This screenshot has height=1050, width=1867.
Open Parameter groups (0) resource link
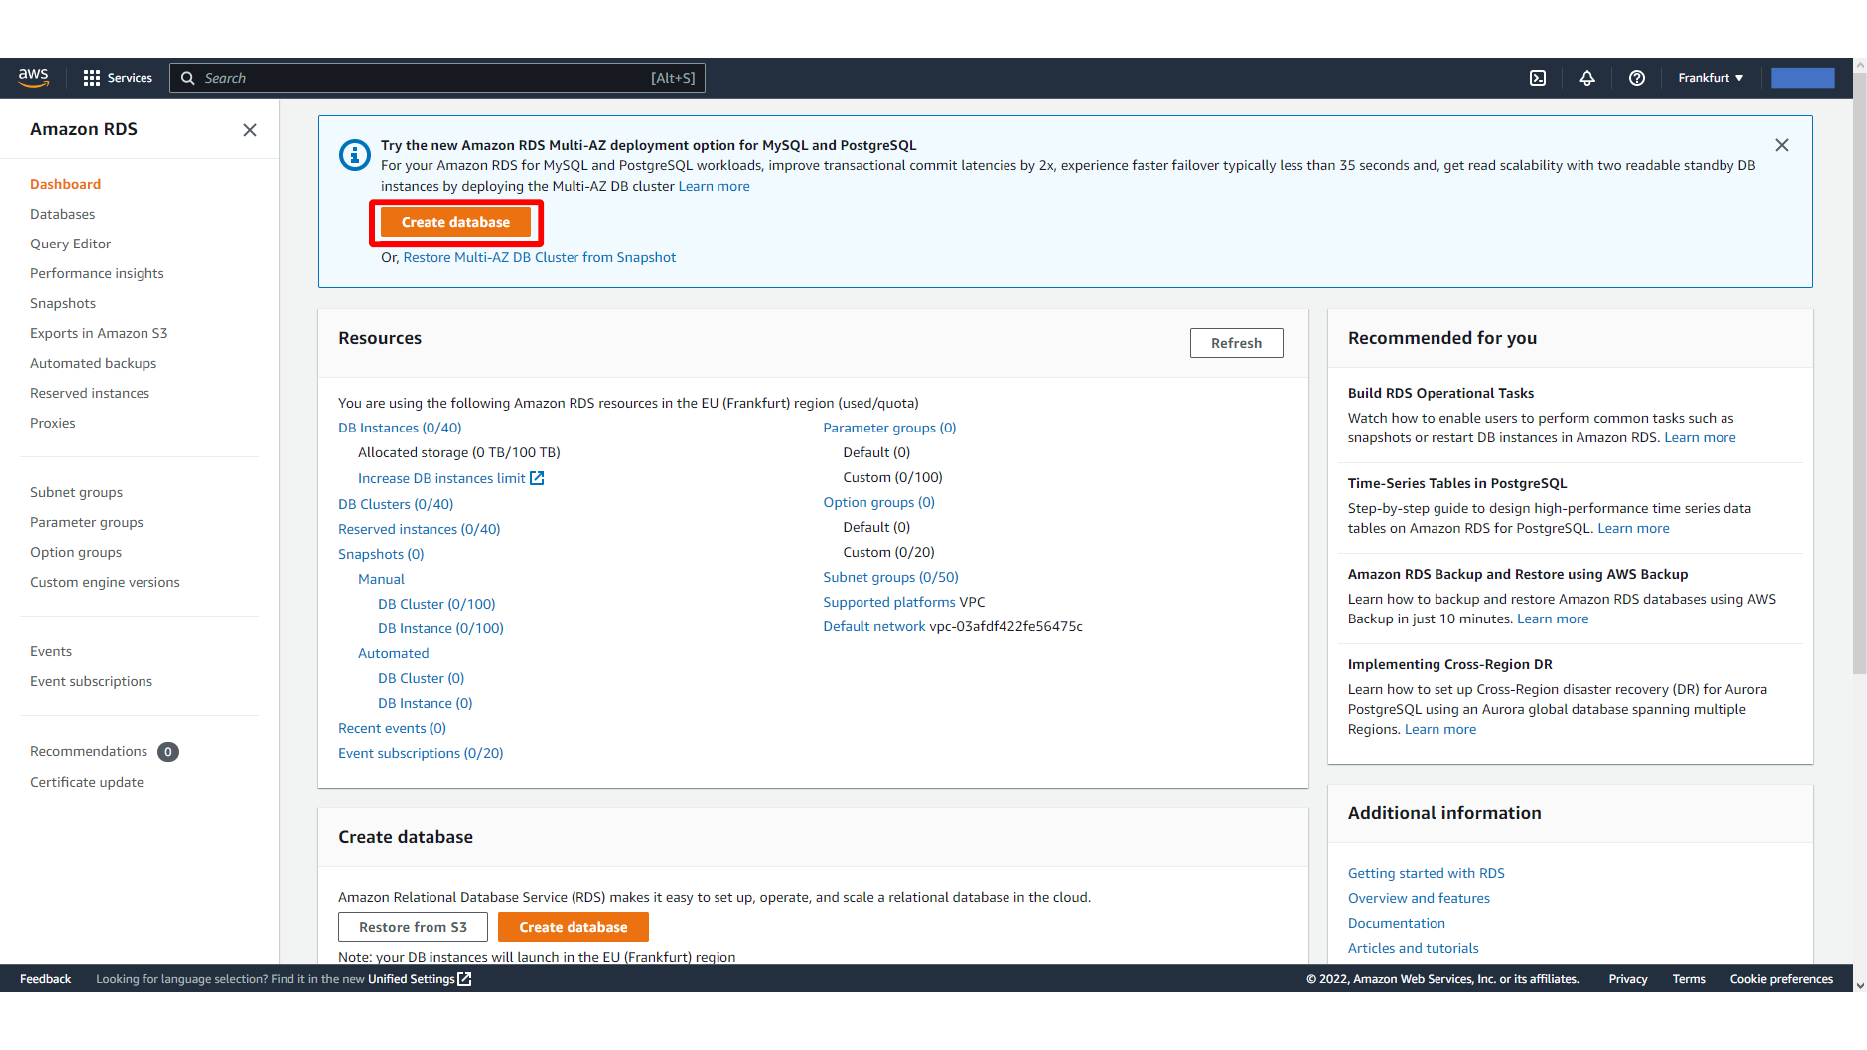click(890, 428)
